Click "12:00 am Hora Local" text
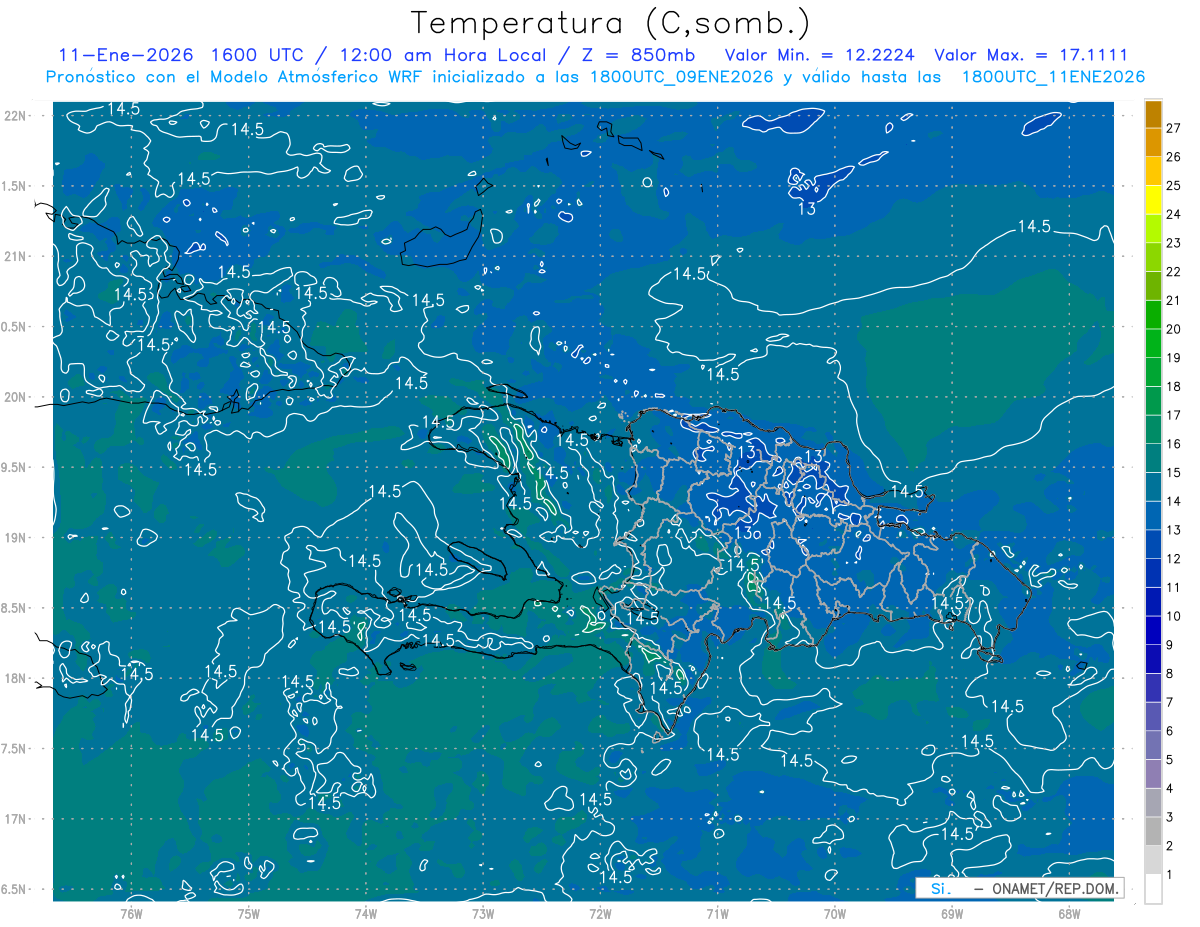 441,56
